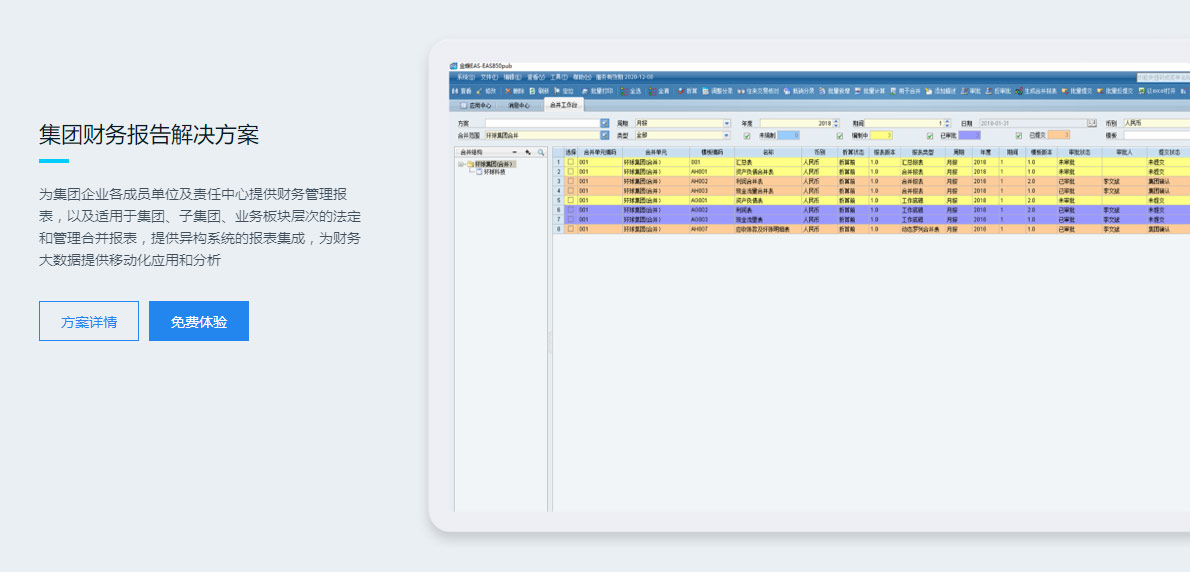Select the 合并工作台 tab
Screen dimensions: 1190x572
(564, 105)
